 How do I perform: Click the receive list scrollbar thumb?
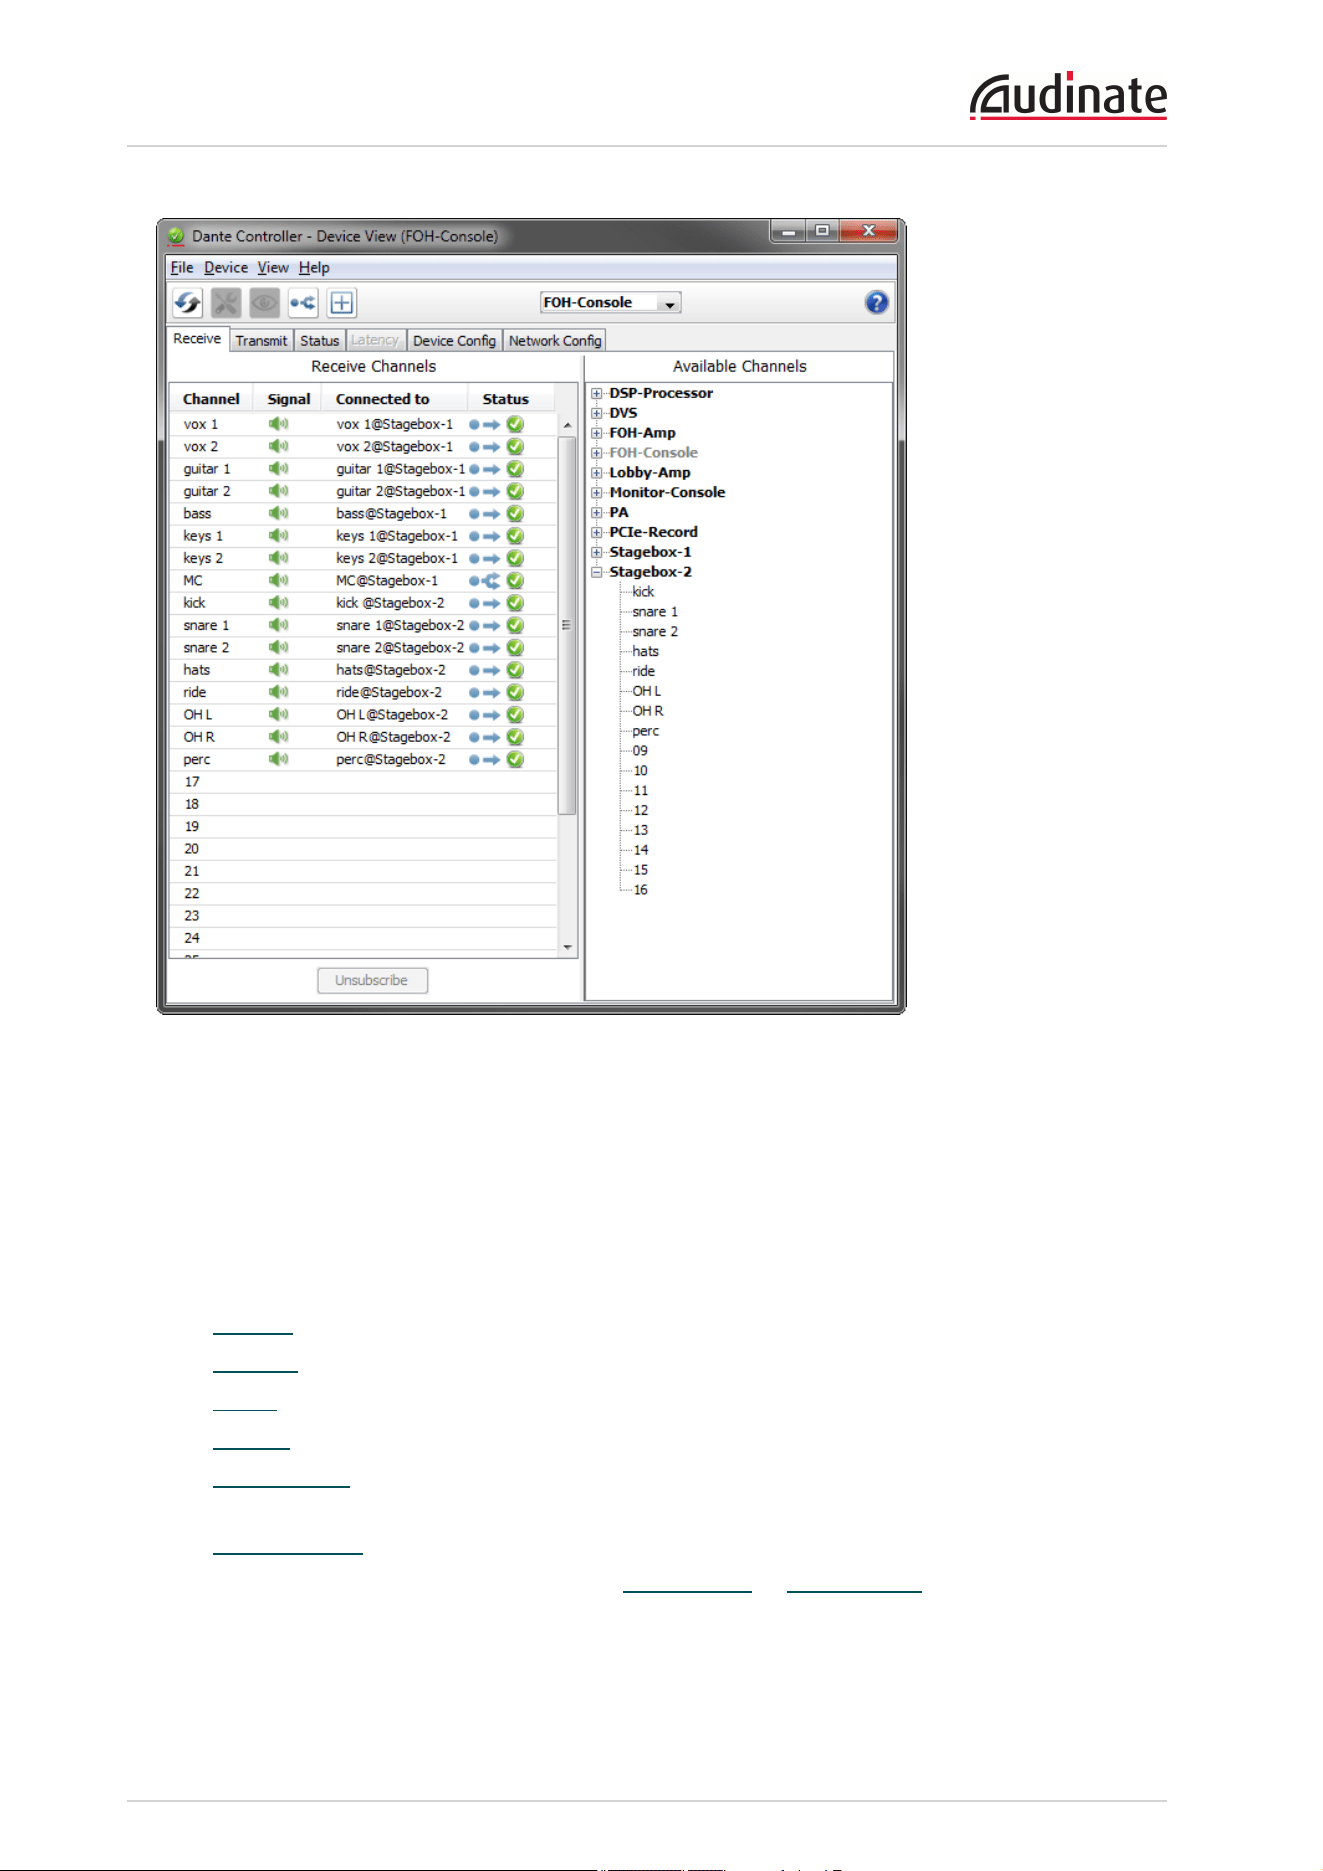(567, 625)
